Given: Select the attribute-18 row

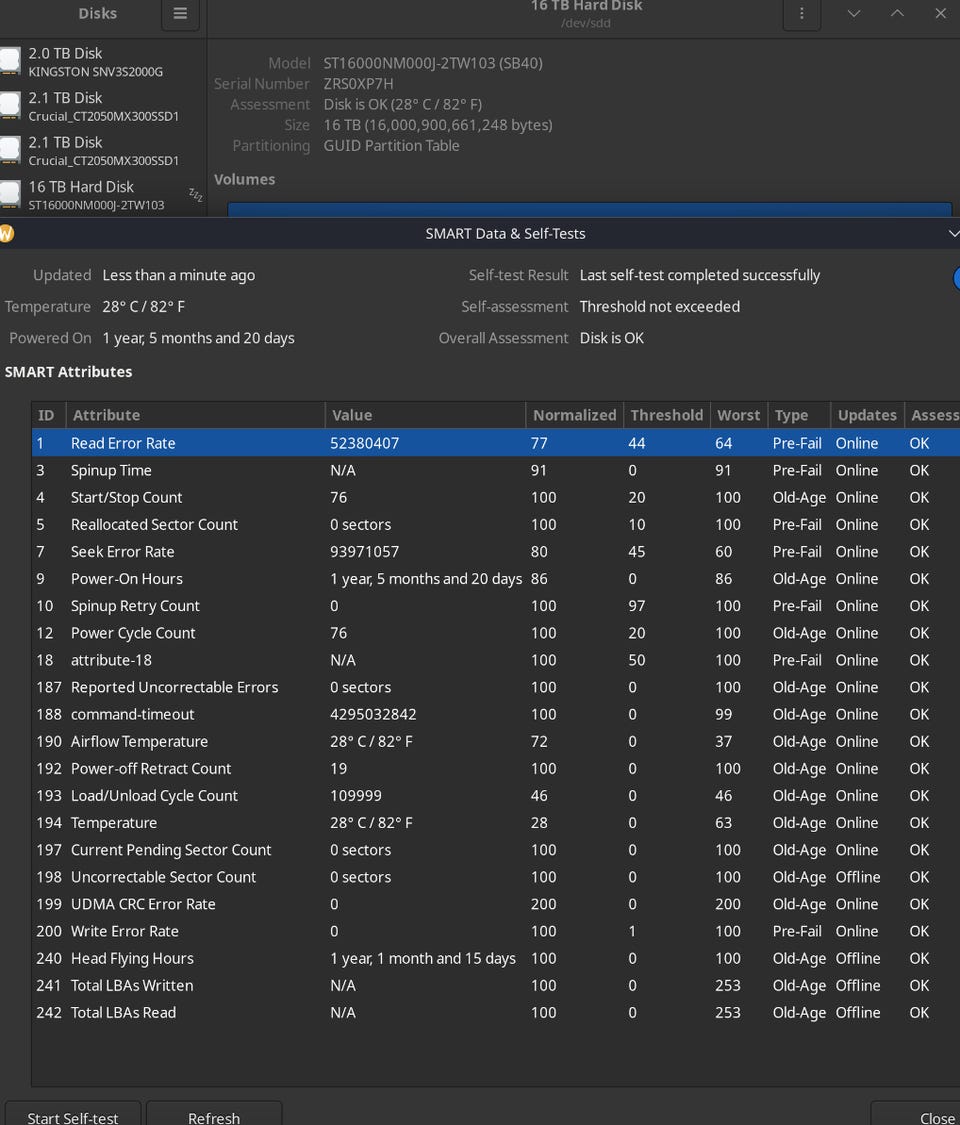Looking at the screenshot, I should click(496, 660).
